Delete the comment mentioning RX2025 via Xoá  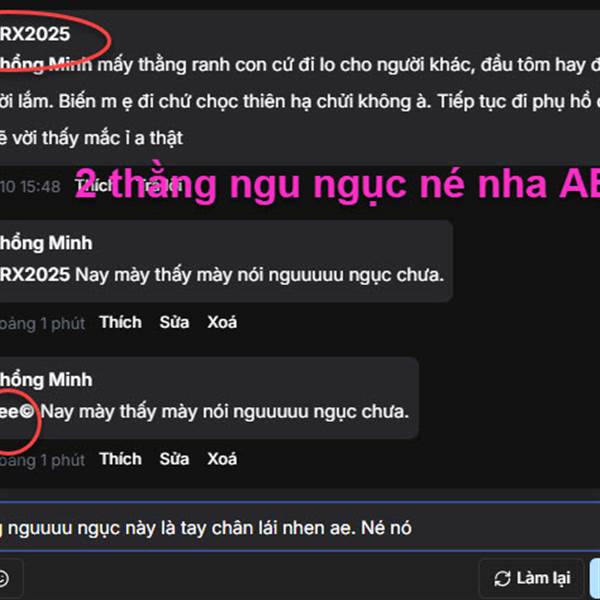(x=222, y=322)
